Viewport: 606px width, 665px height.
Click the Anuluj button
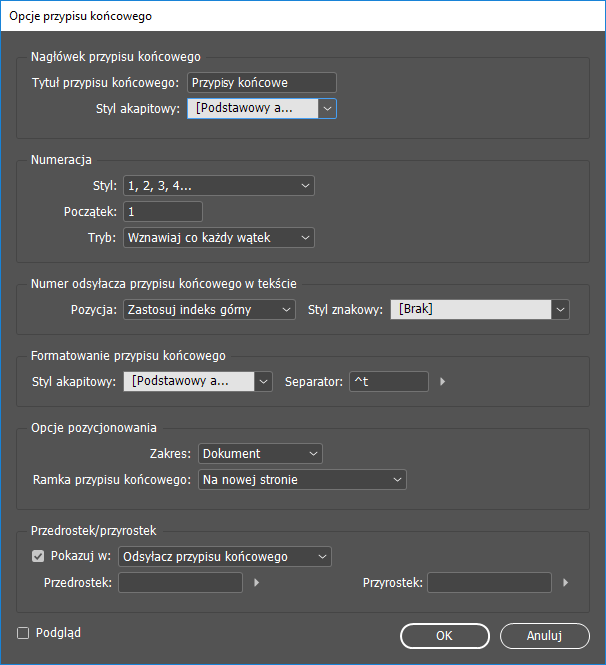click(545, 636)
